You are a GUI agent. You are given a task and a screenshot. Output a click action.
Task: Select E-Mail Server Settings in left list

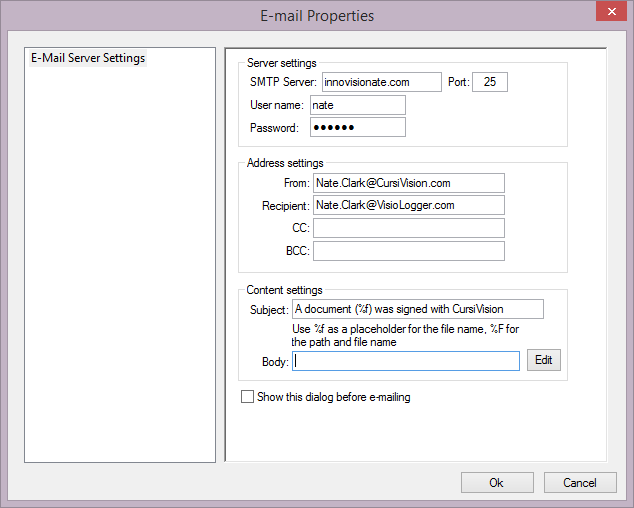pos(88,58)
